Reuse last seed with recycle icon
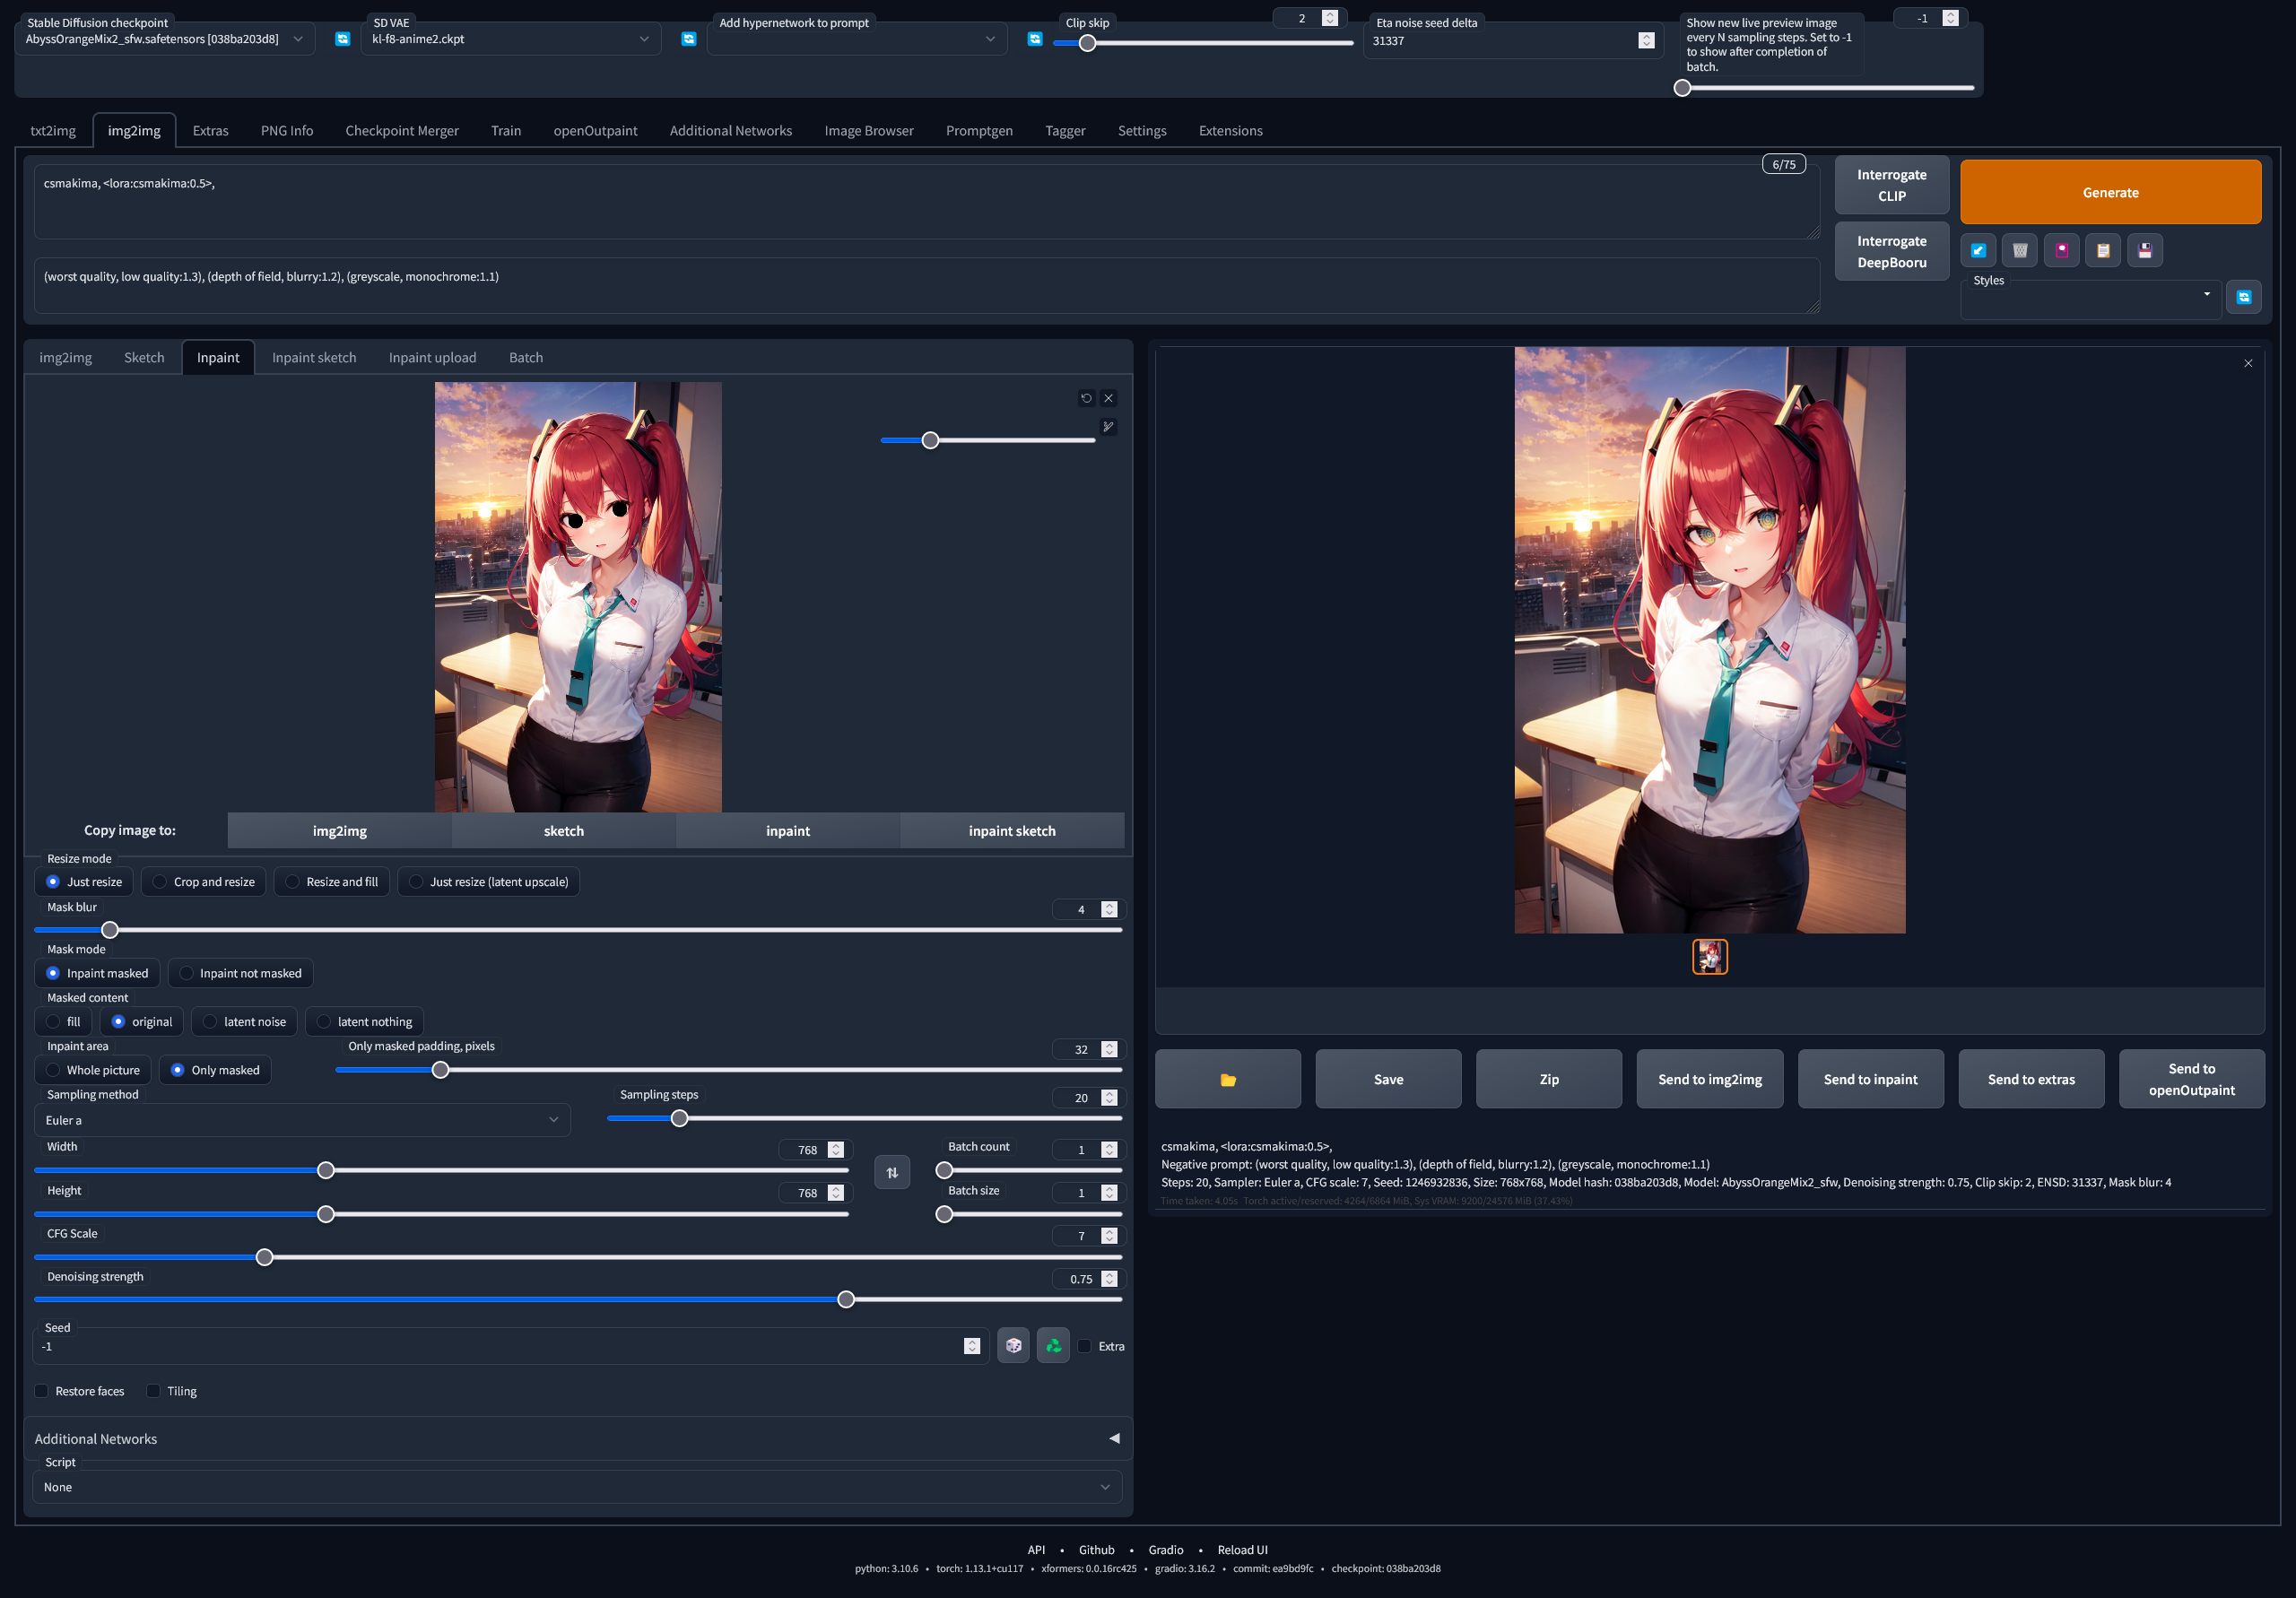2296x1598 pixels. [1053, 1346]
